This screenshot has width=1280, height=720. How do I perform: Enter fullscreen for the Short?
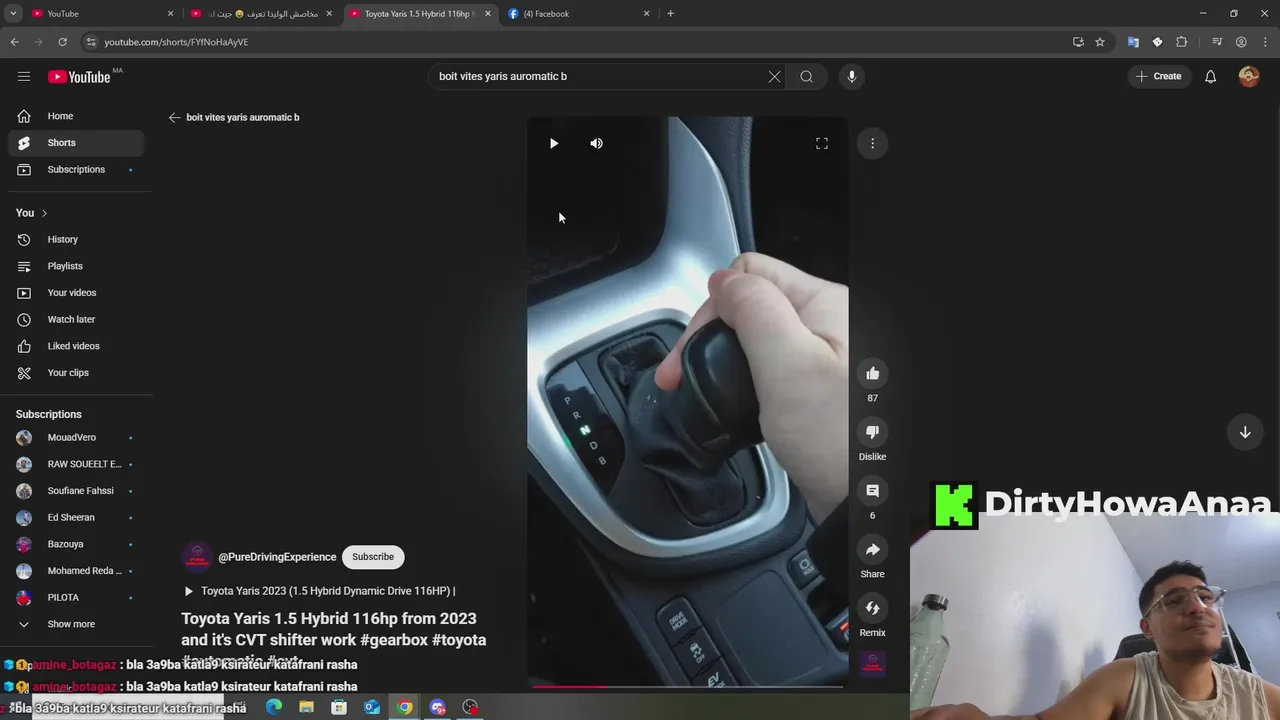pos(822,143)
